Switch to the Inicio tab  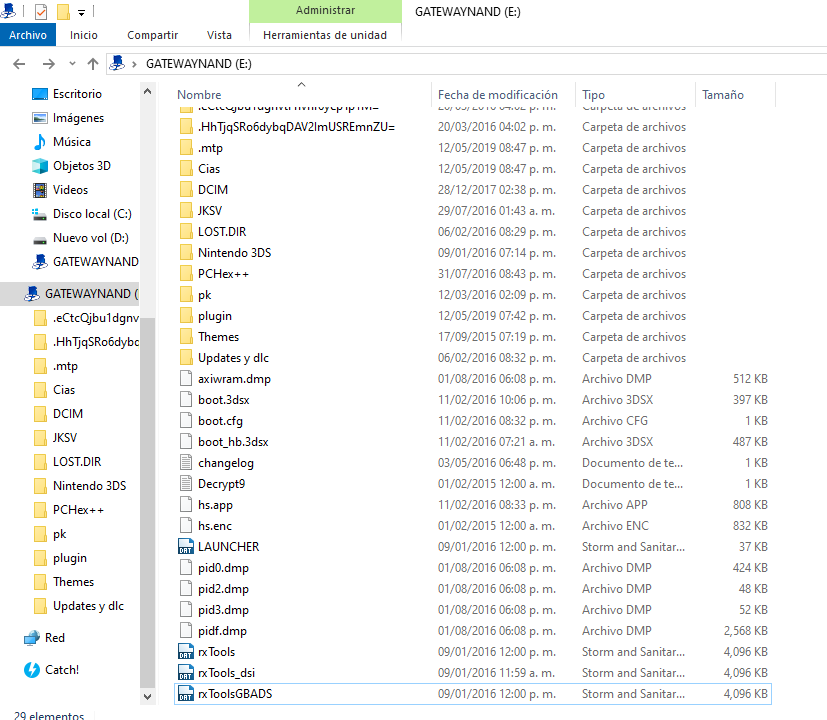pos(84,35)
